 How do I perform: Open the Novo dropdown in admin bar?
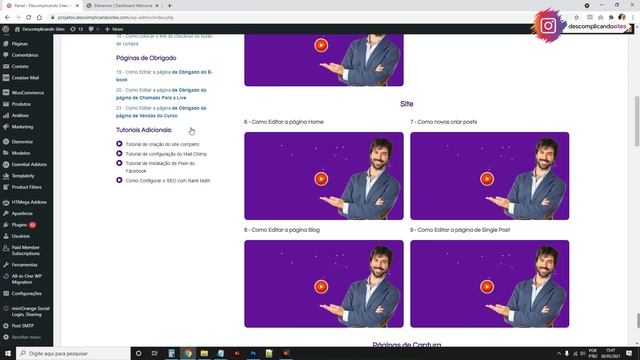tap(114, 29)
